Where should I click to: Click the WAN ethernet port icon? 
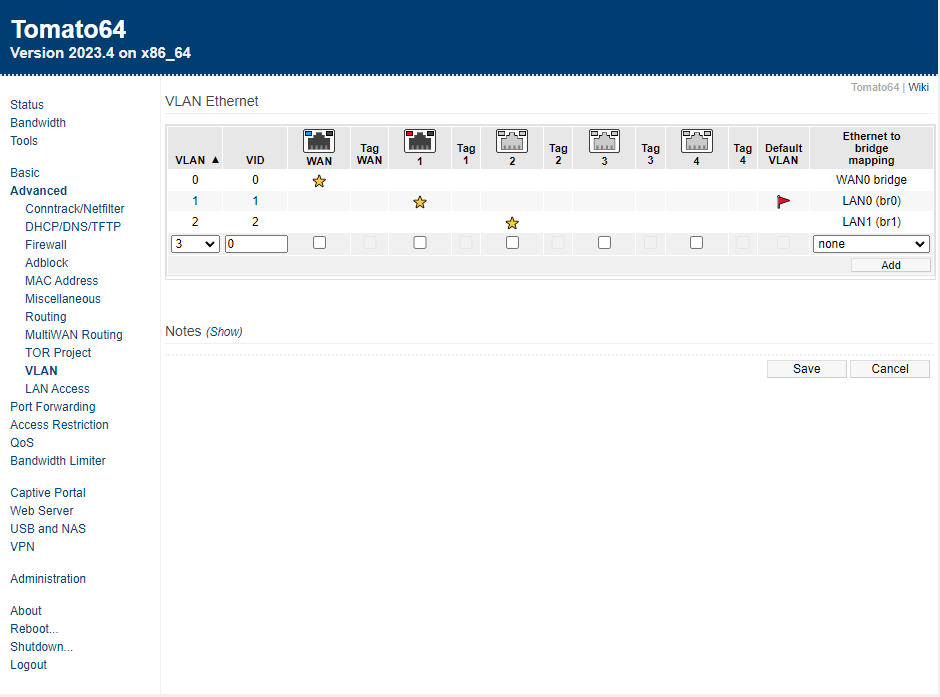[319, 141]
